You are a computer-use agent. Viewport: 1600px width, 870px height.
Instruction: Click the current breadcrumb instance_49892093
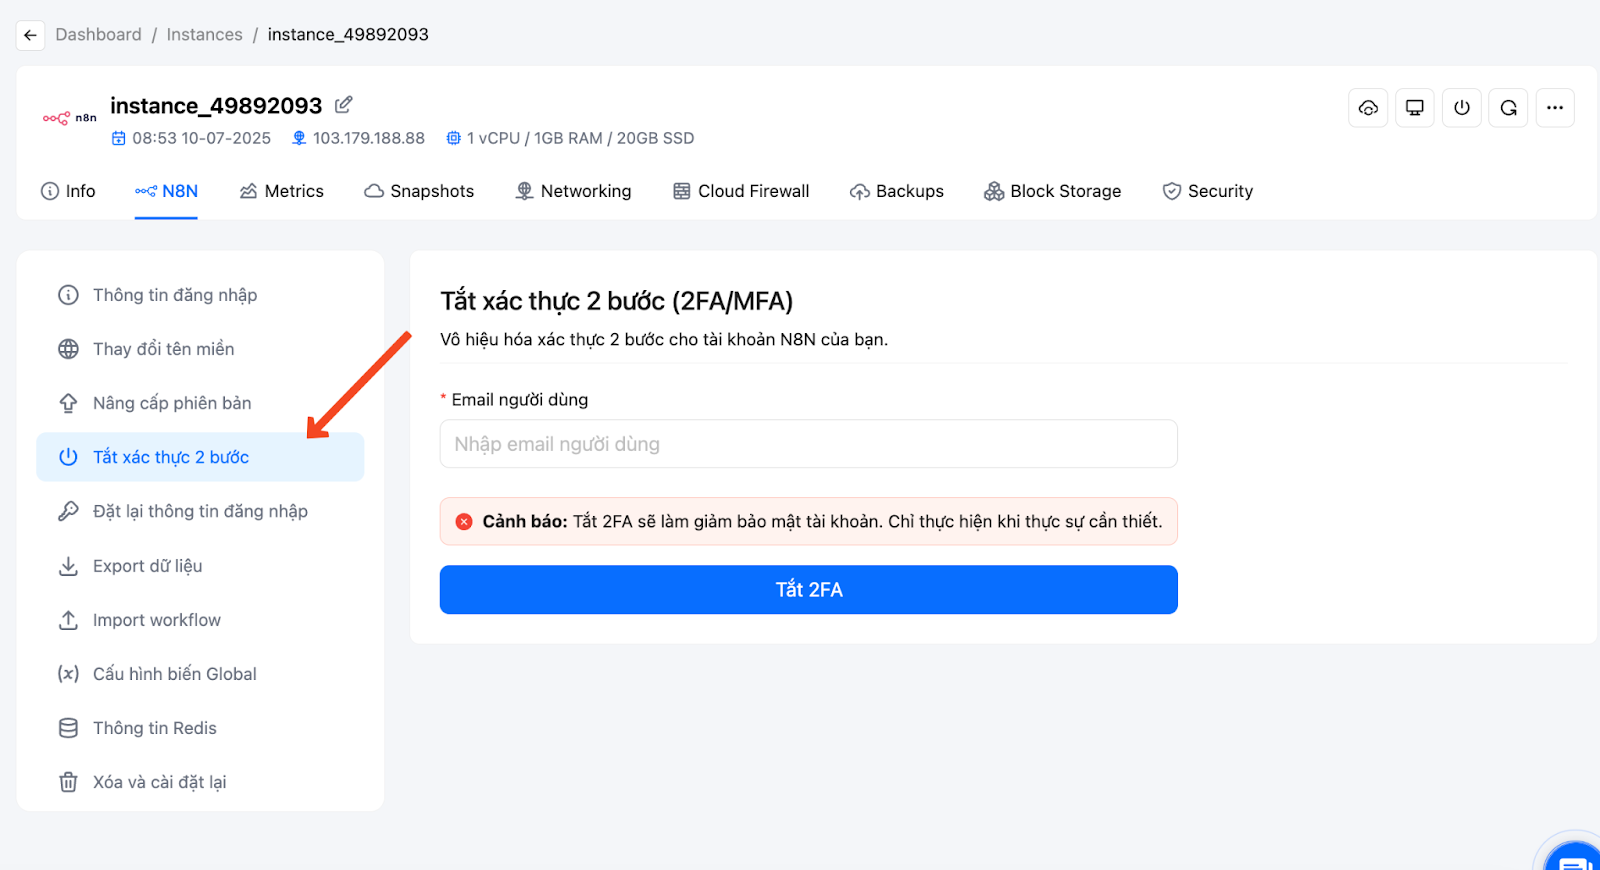coord(348,35)
